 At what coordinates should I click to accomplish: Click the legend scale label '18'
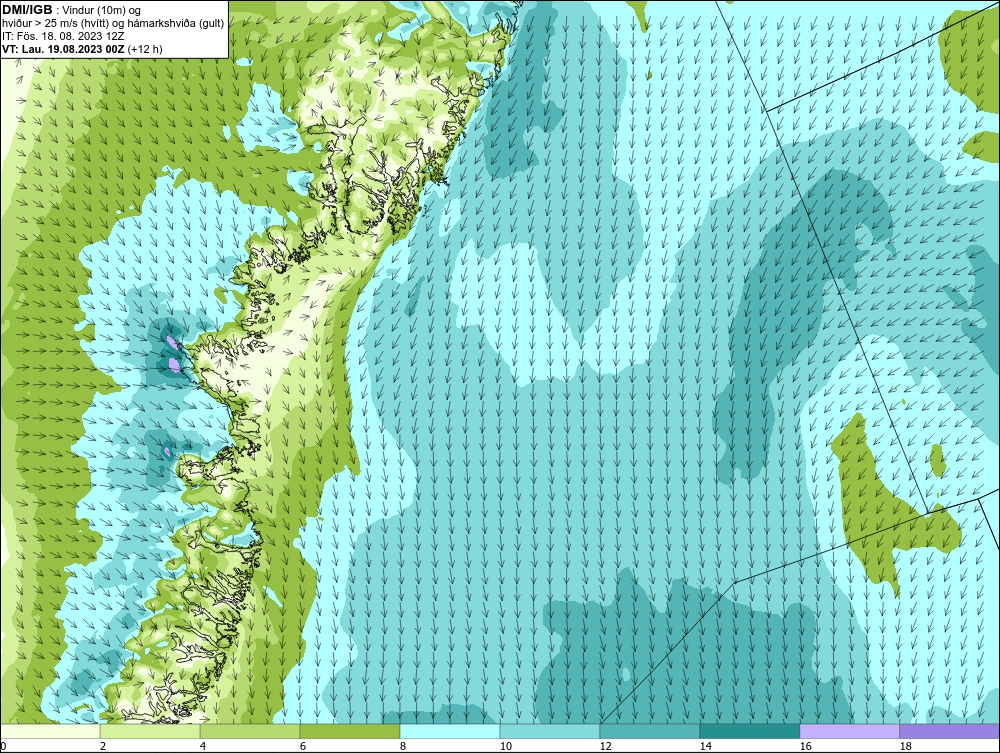click(x=905, y=746)
